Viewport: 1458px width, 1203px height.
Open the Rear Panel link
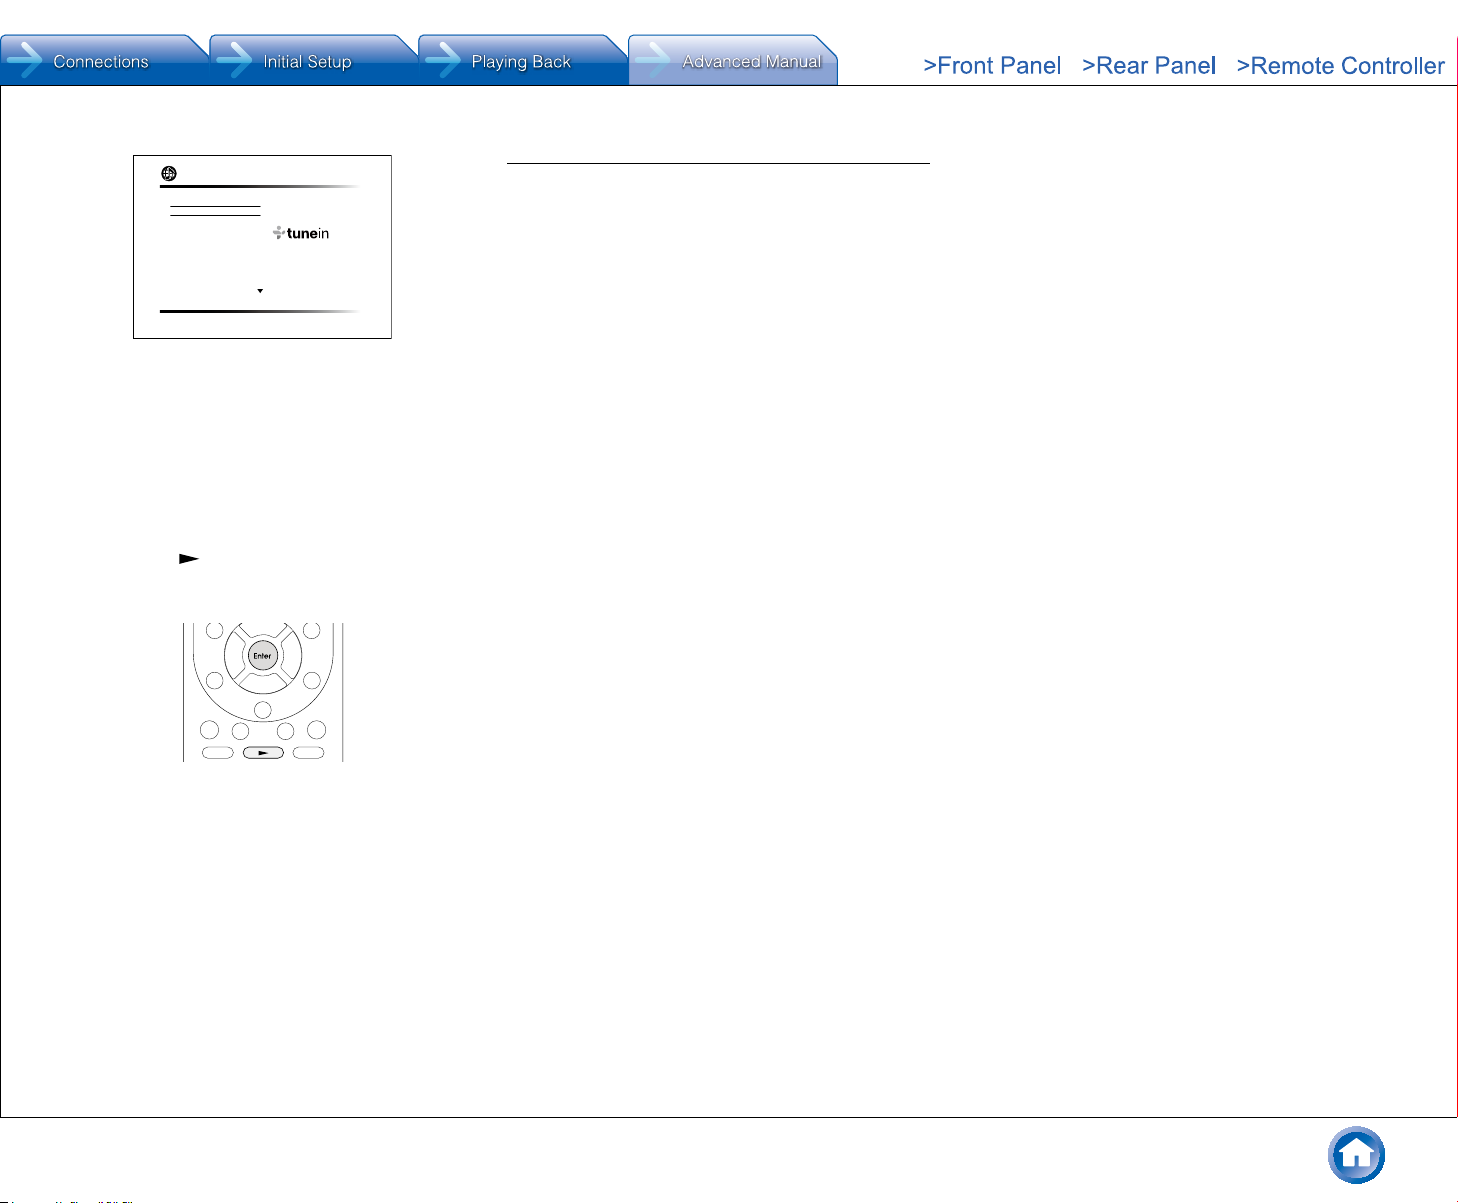pos(1148,66)
